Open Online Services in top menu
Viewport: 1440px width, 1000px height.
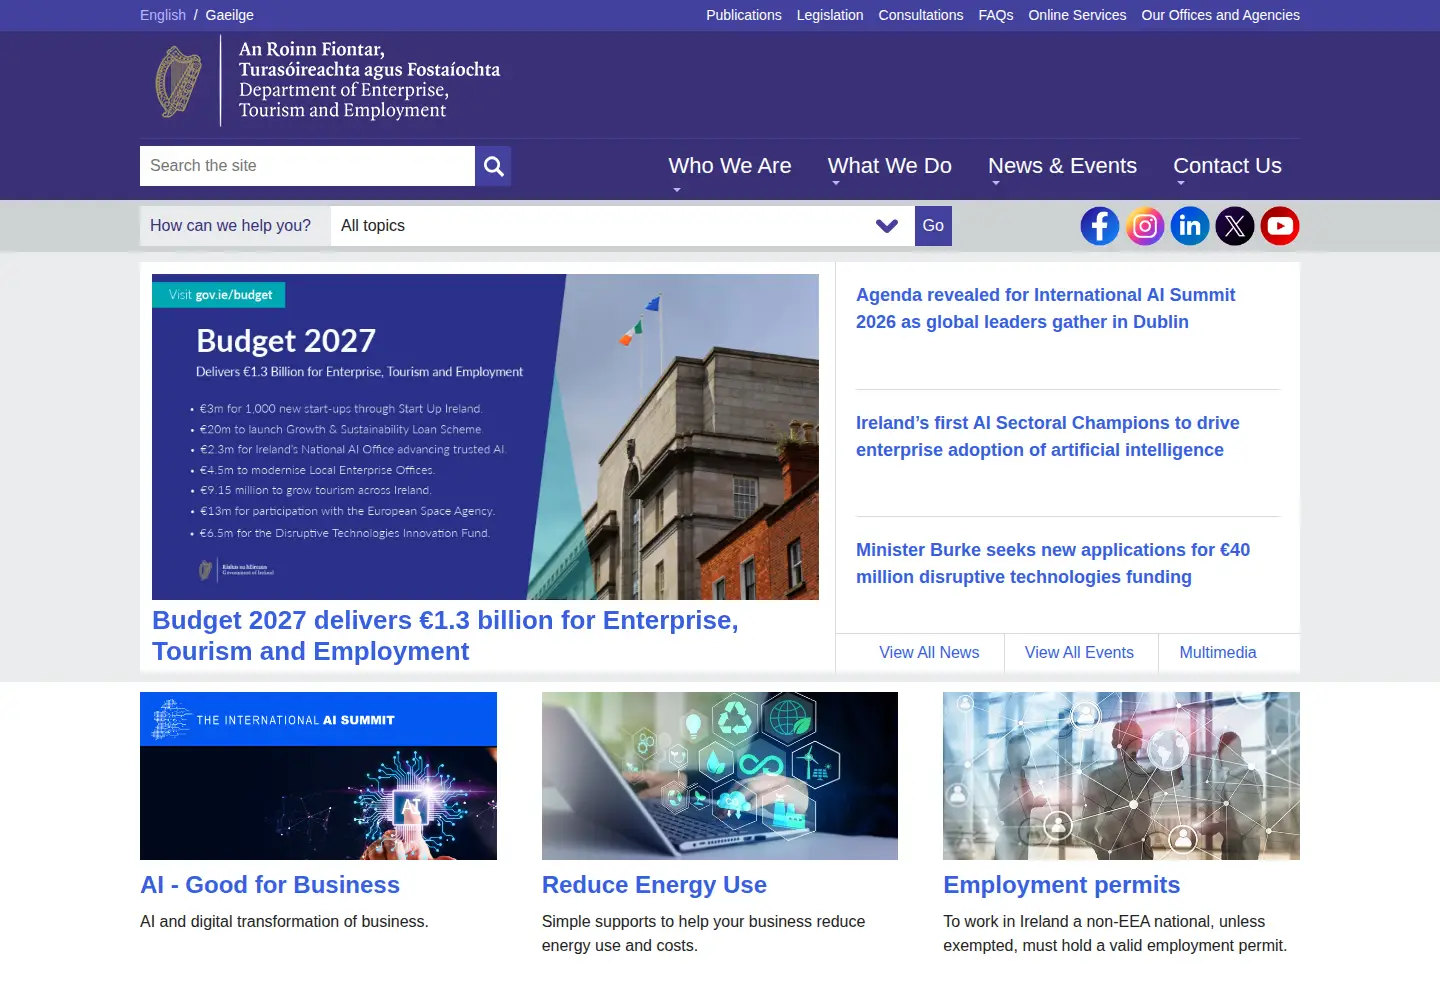point(1077,15)
